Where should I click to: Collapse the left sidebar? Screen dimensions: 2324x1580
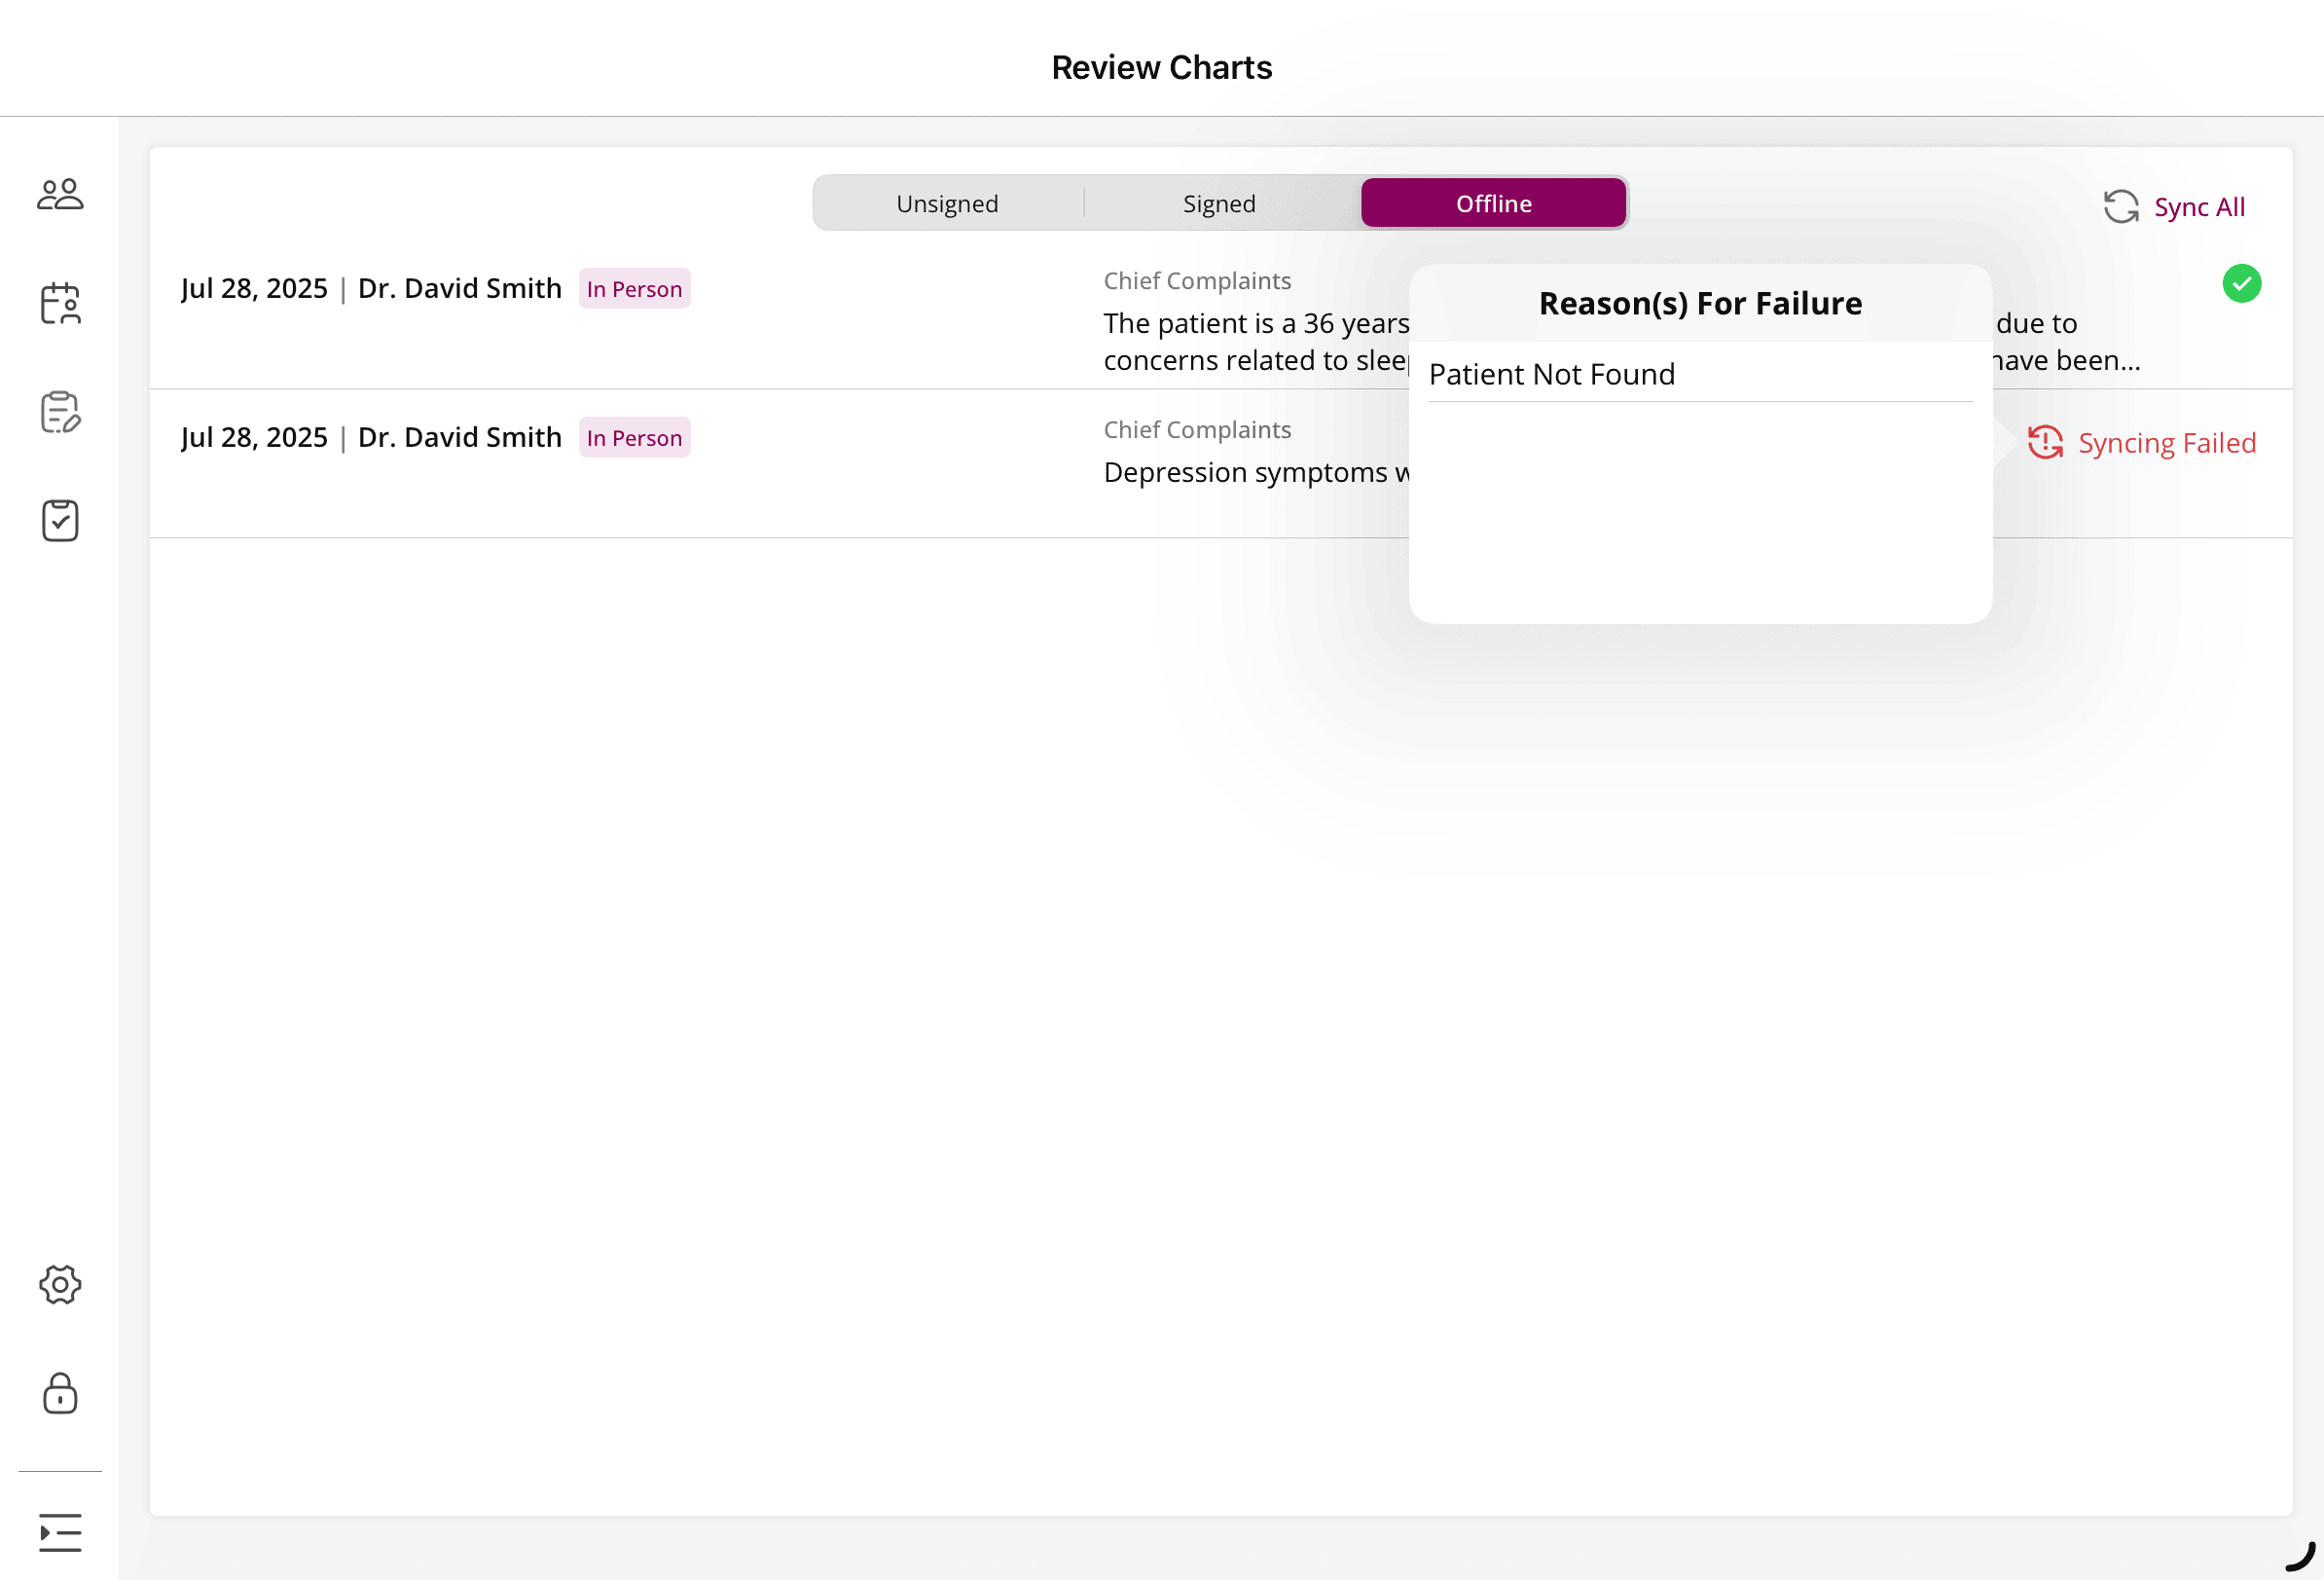point(59,1532)
